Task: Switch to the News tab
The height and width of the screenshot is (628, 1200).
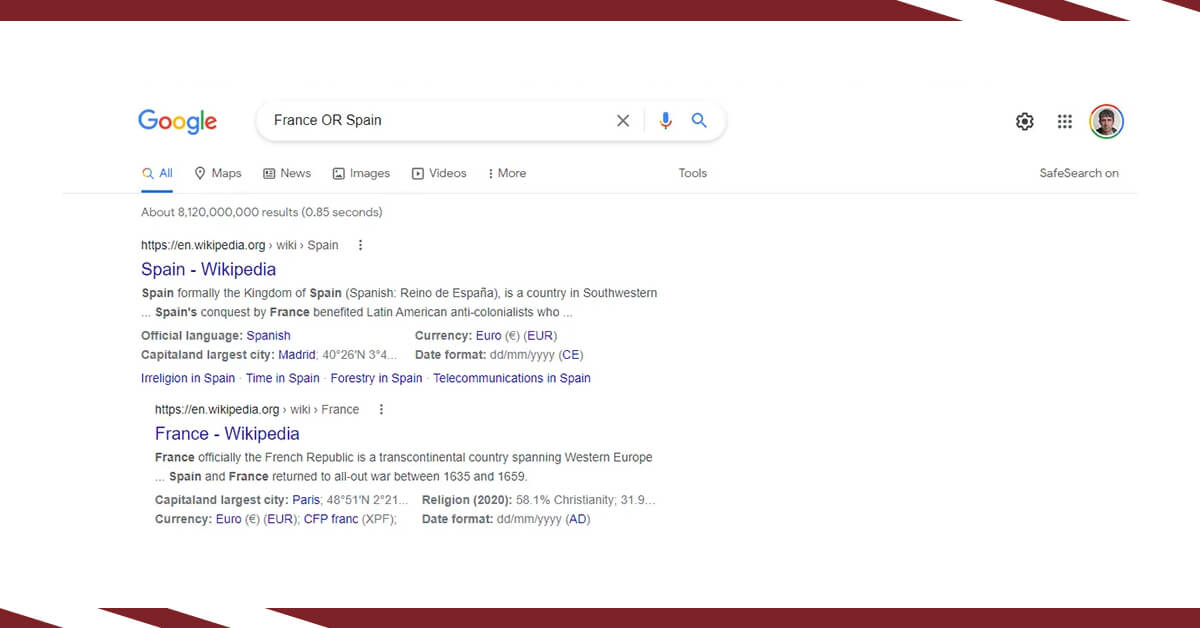Action: [x=287, y=173]
